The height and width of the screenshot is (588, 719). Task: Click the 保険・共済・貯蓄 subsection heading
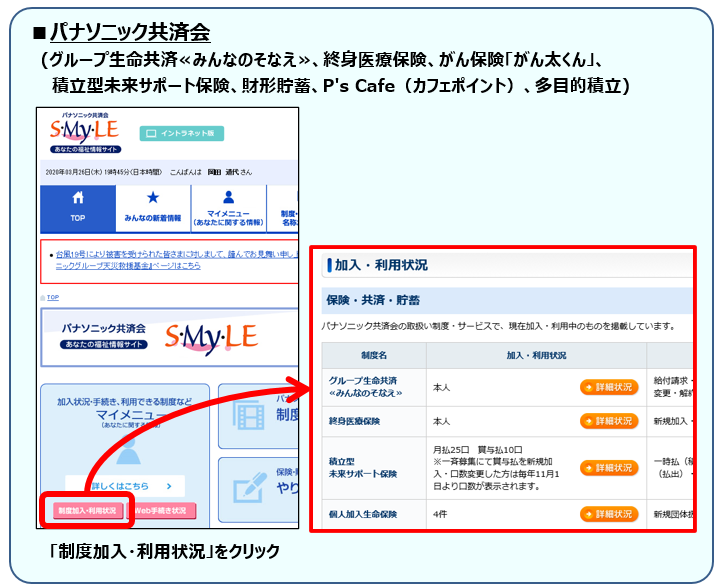tap(373, 300)
